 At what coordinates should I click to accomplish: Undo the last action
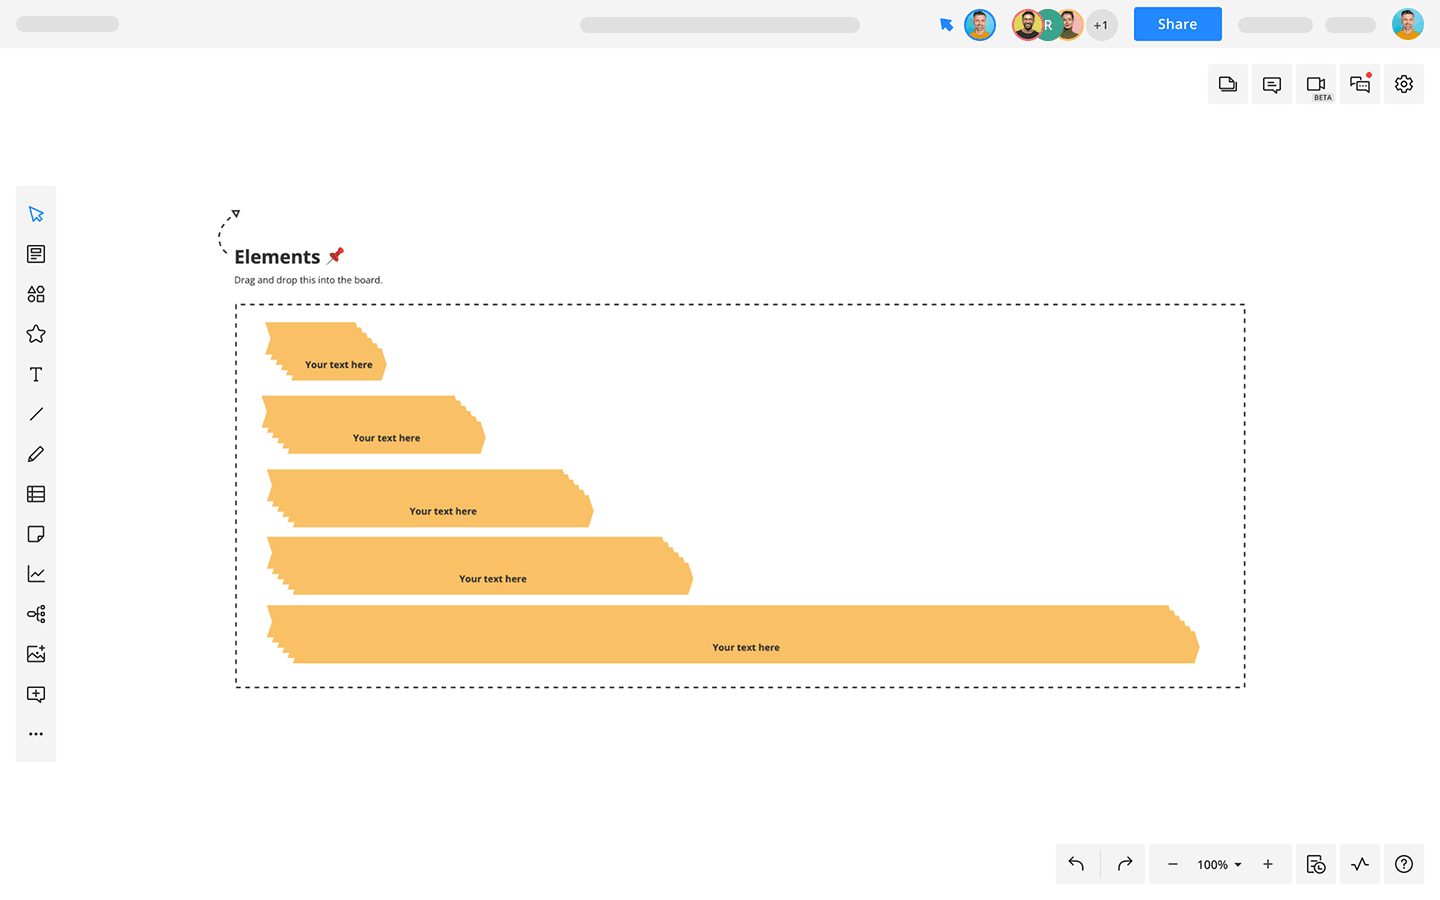[x=1077, y=864]
